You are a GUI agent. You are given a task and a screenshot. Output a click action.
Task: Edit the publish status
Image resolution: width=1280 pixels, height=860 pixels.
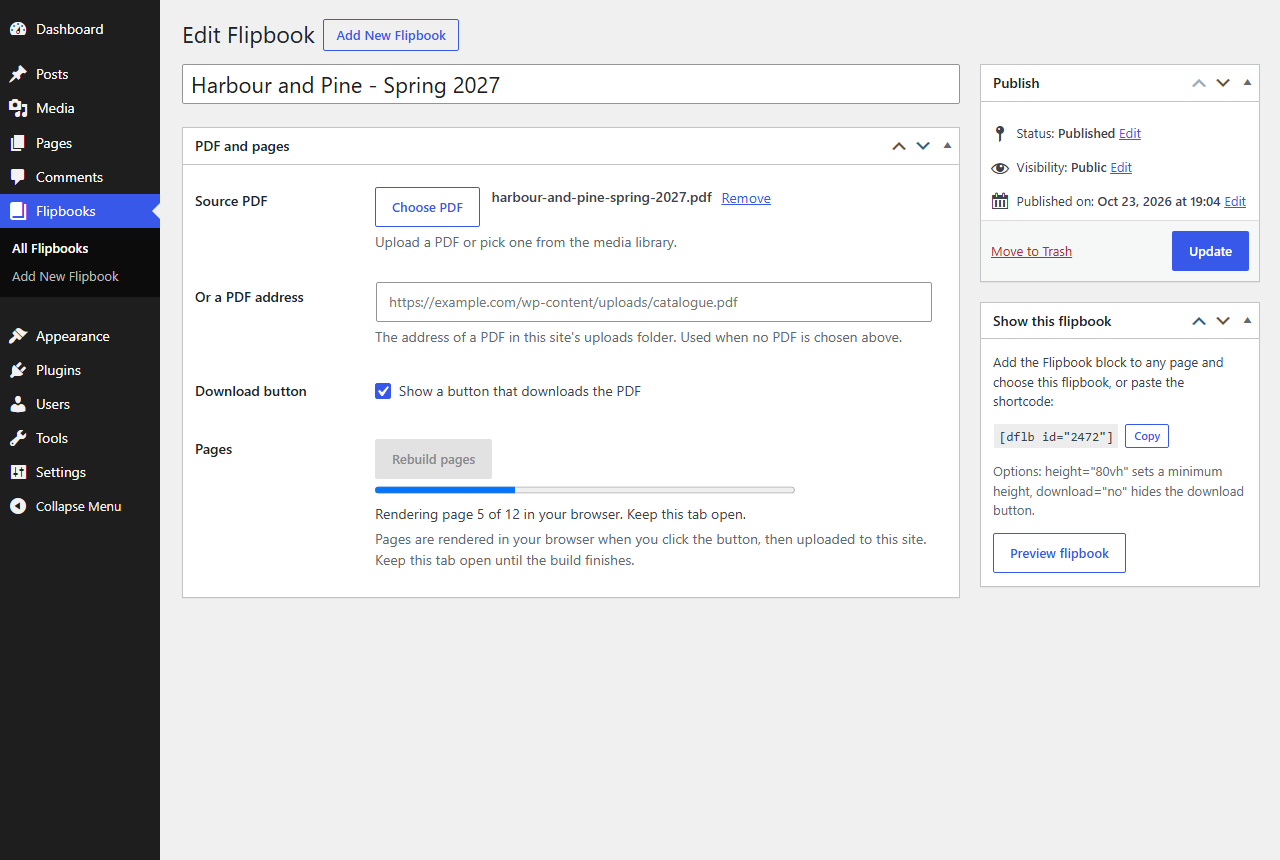[x=1130, y=133]
